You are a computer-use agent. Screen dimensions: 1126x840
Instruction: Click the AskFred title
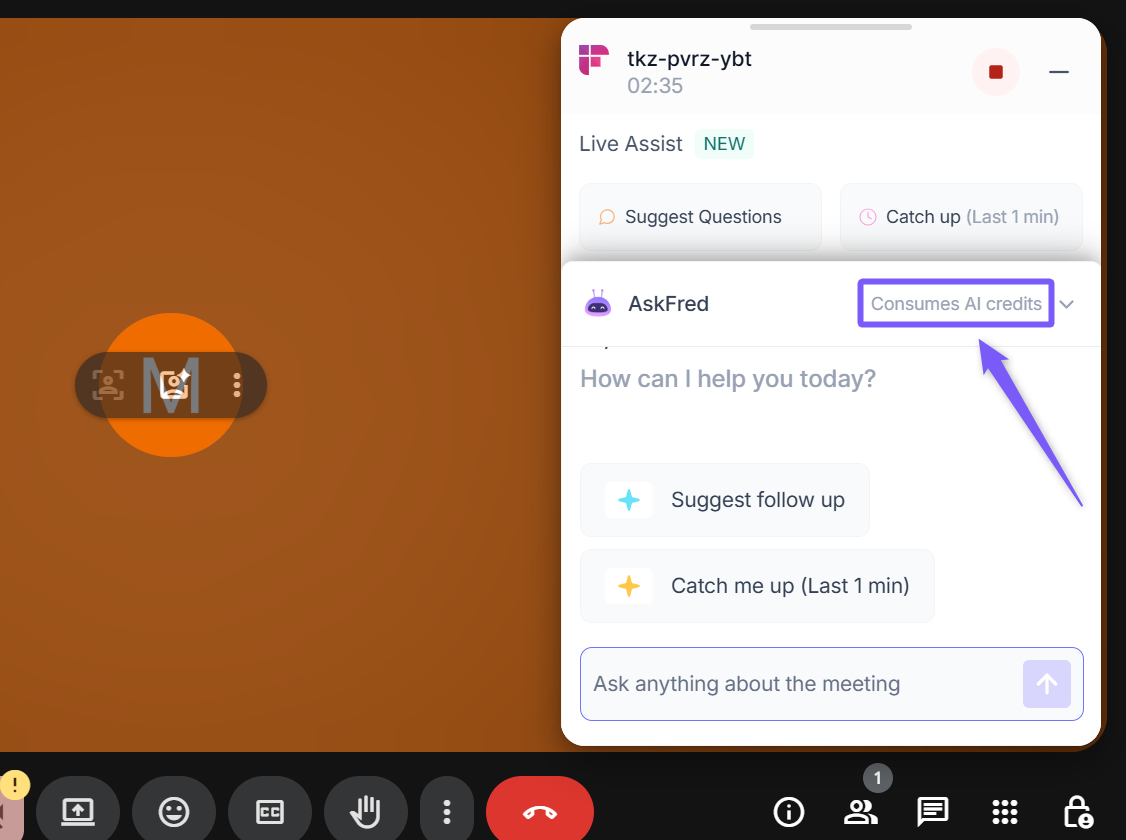pos(668,304)
